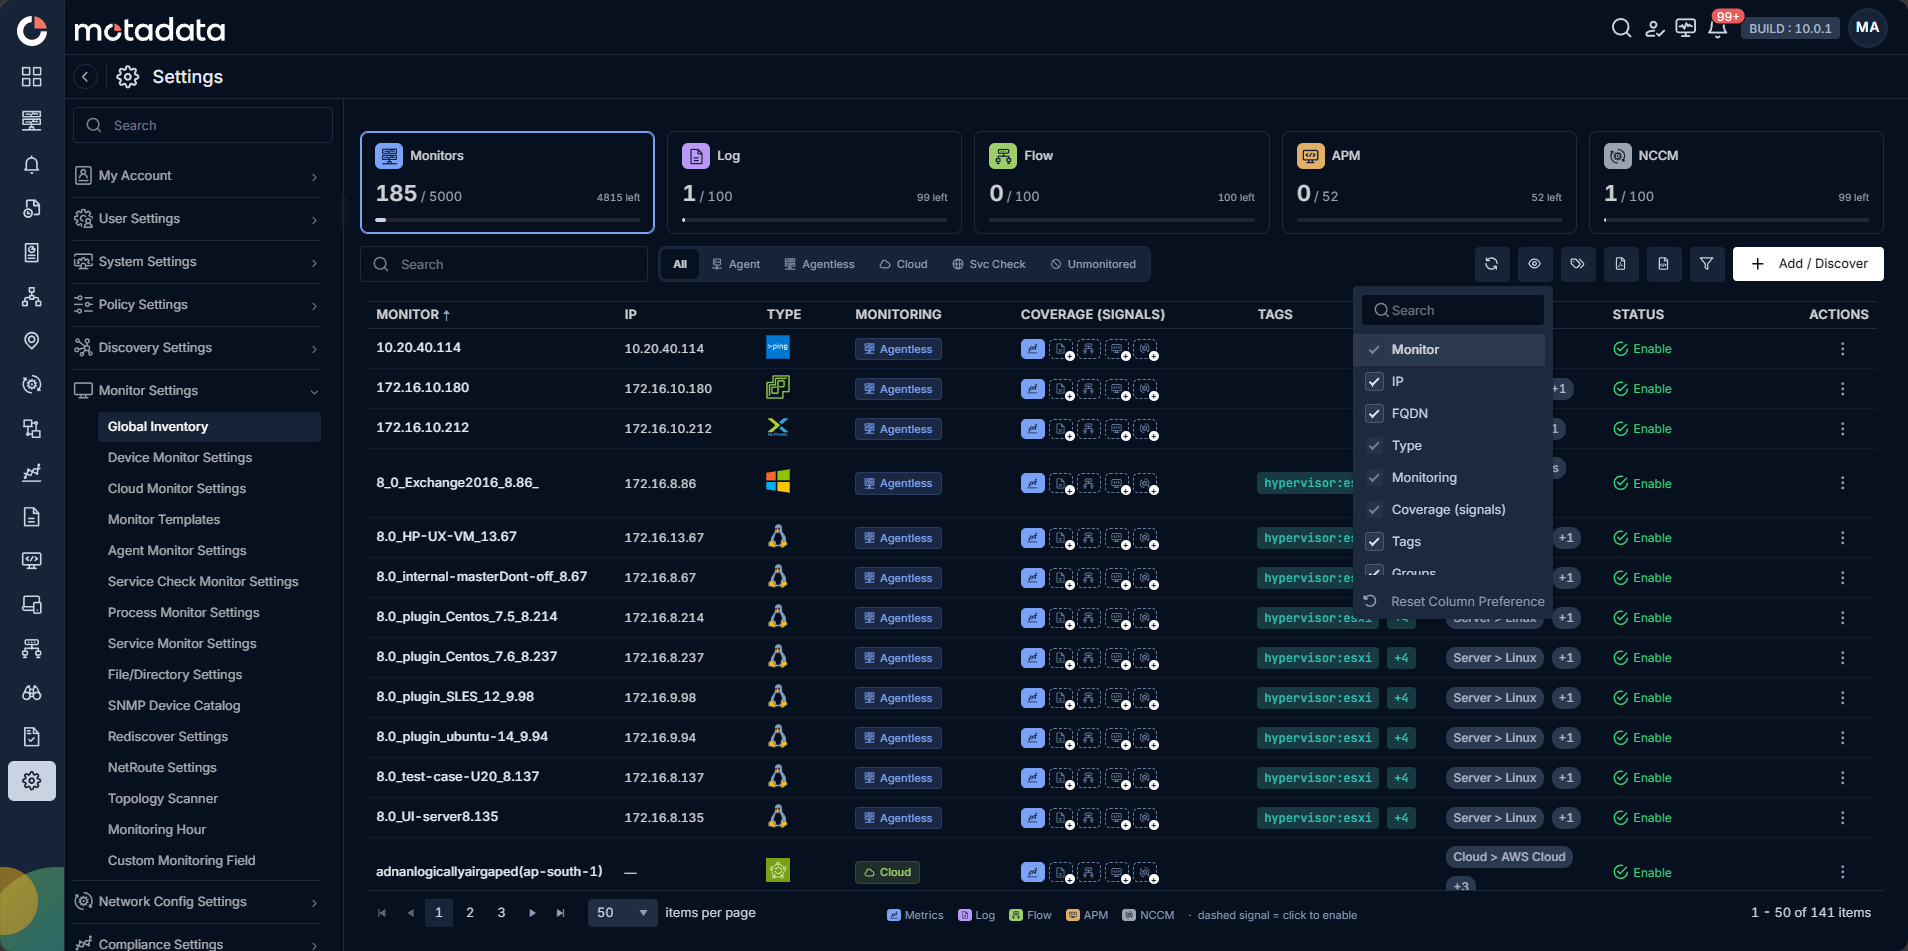Click the column chooser Search field

coord(1452,311)
